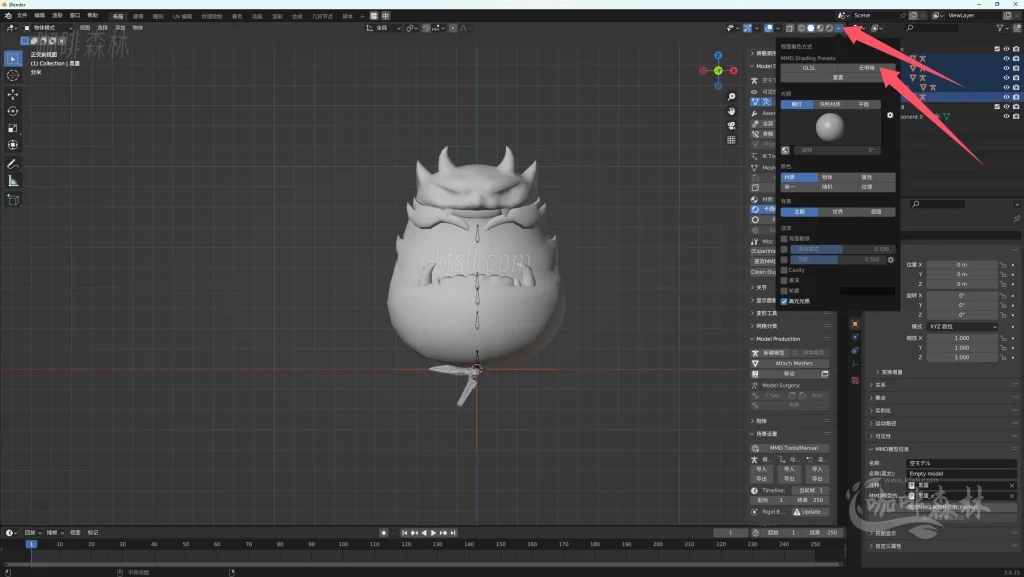
Task: Toggle the top outliner item's eye visibility icon
Action: point(1006,48)
